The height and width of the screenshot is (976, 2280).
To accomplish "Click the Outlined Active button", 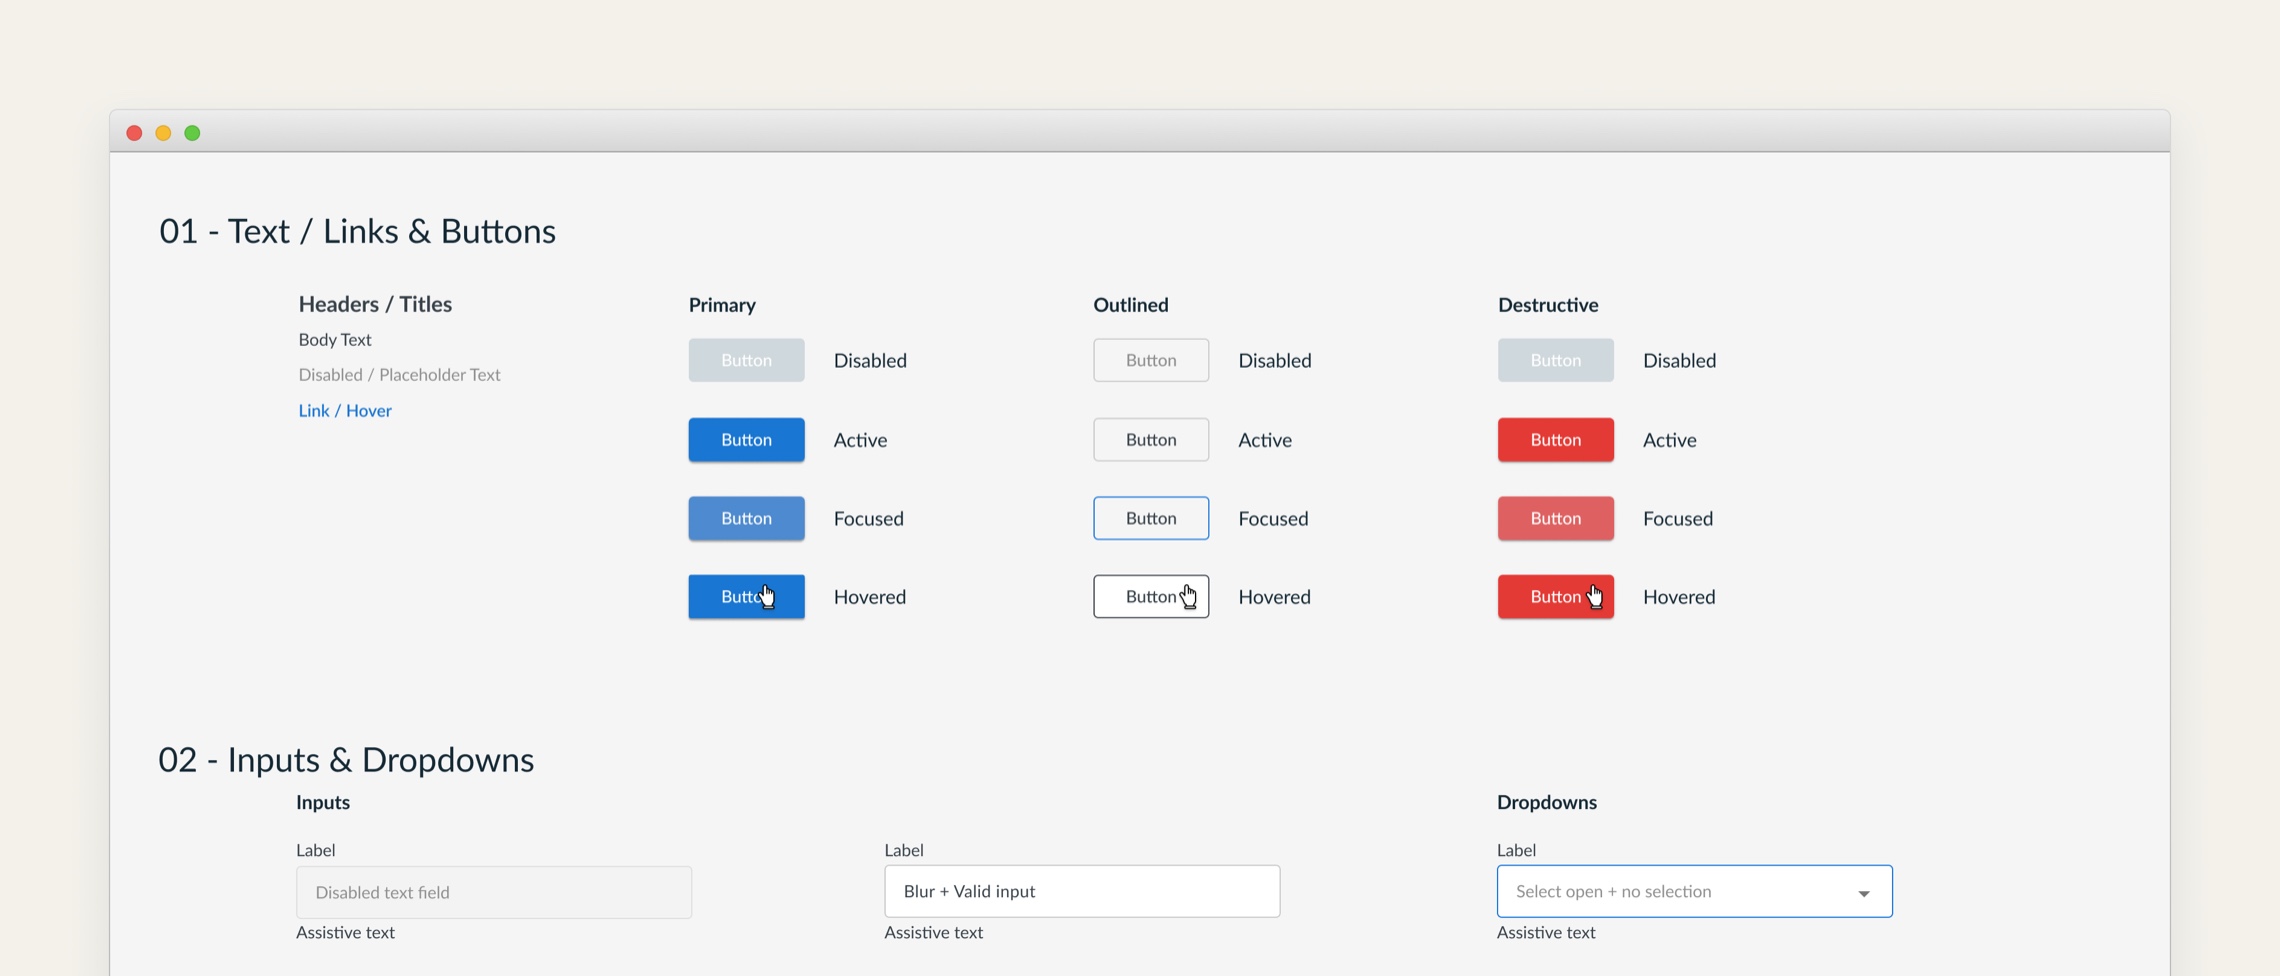I will (1151, 440).
